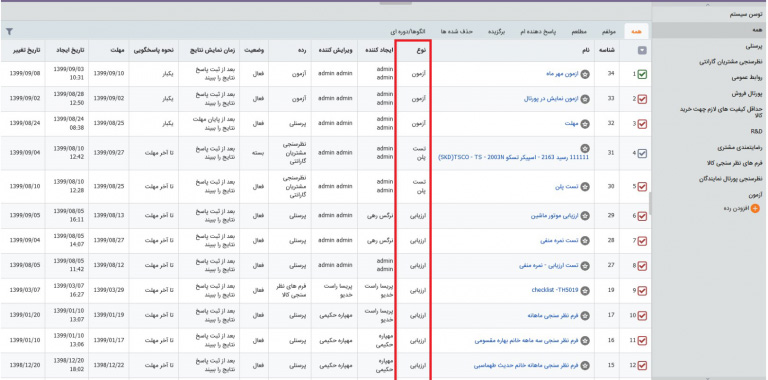Toggle the checkbox for row 6
Image resolution: width=768 pixels, height=380 pixels.
click(642, 216)
